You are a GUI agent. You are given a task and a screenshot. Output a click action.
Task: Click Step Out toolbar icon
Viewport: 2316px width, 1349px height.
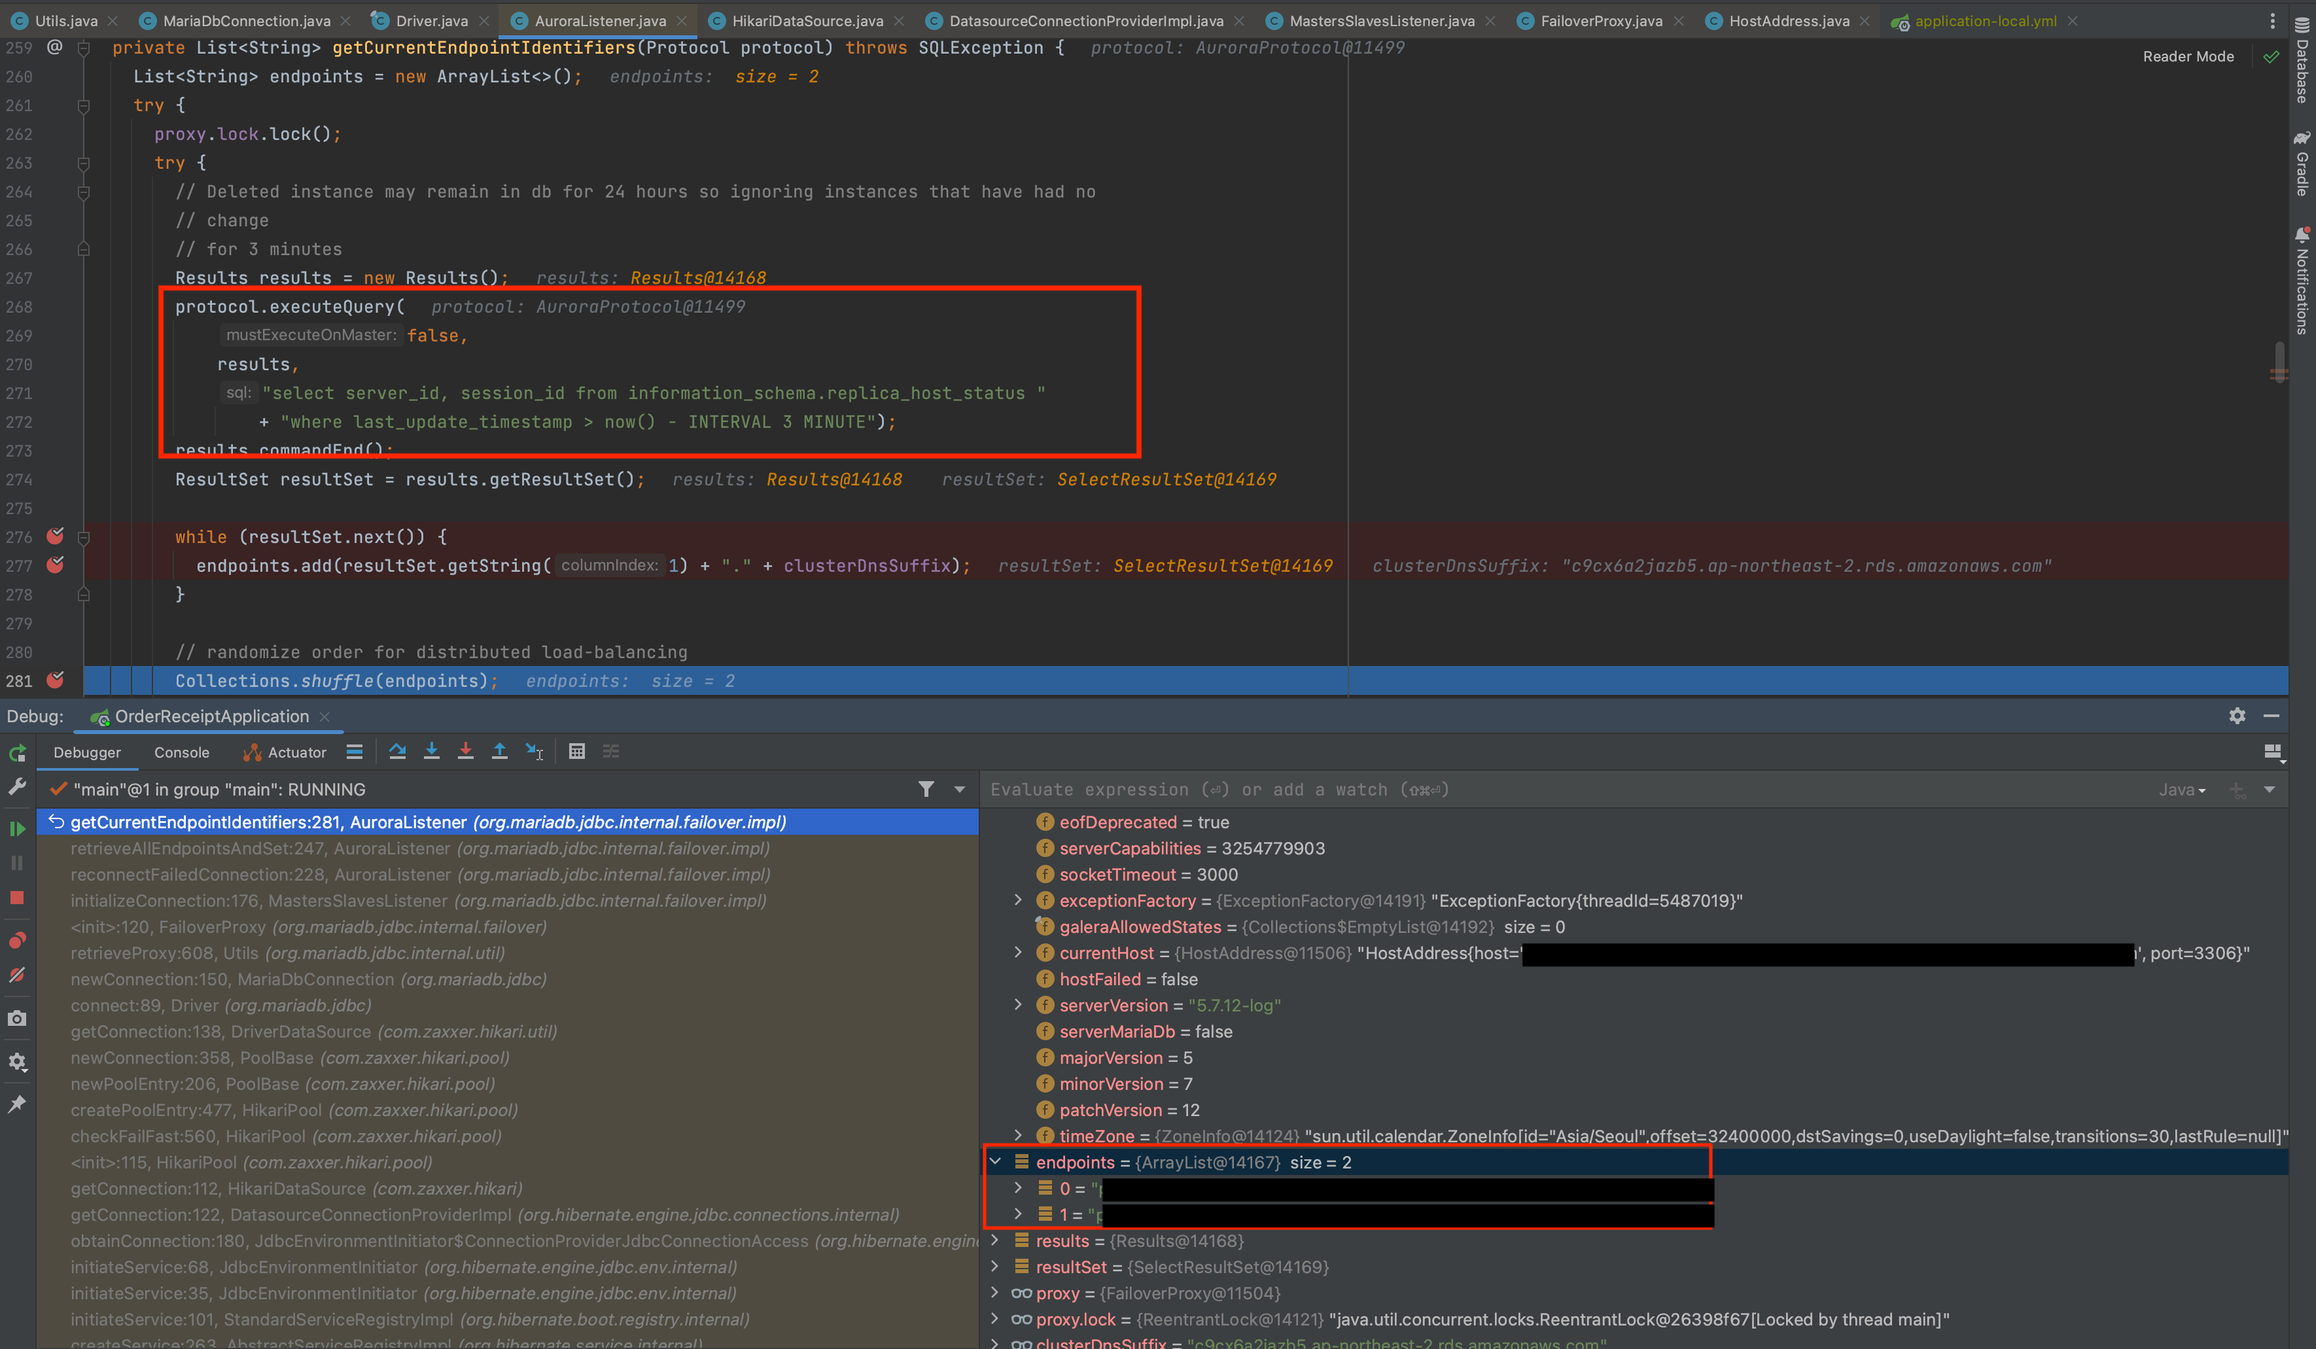coord(499,752)
